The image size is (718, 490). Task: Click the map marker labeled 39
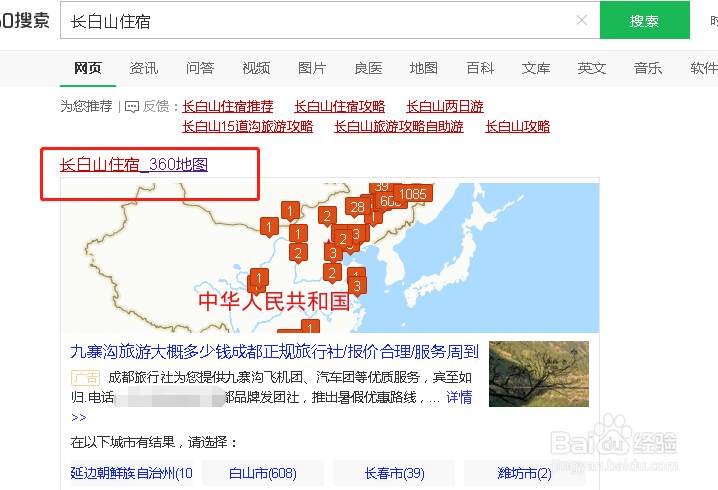pos(381,187)
